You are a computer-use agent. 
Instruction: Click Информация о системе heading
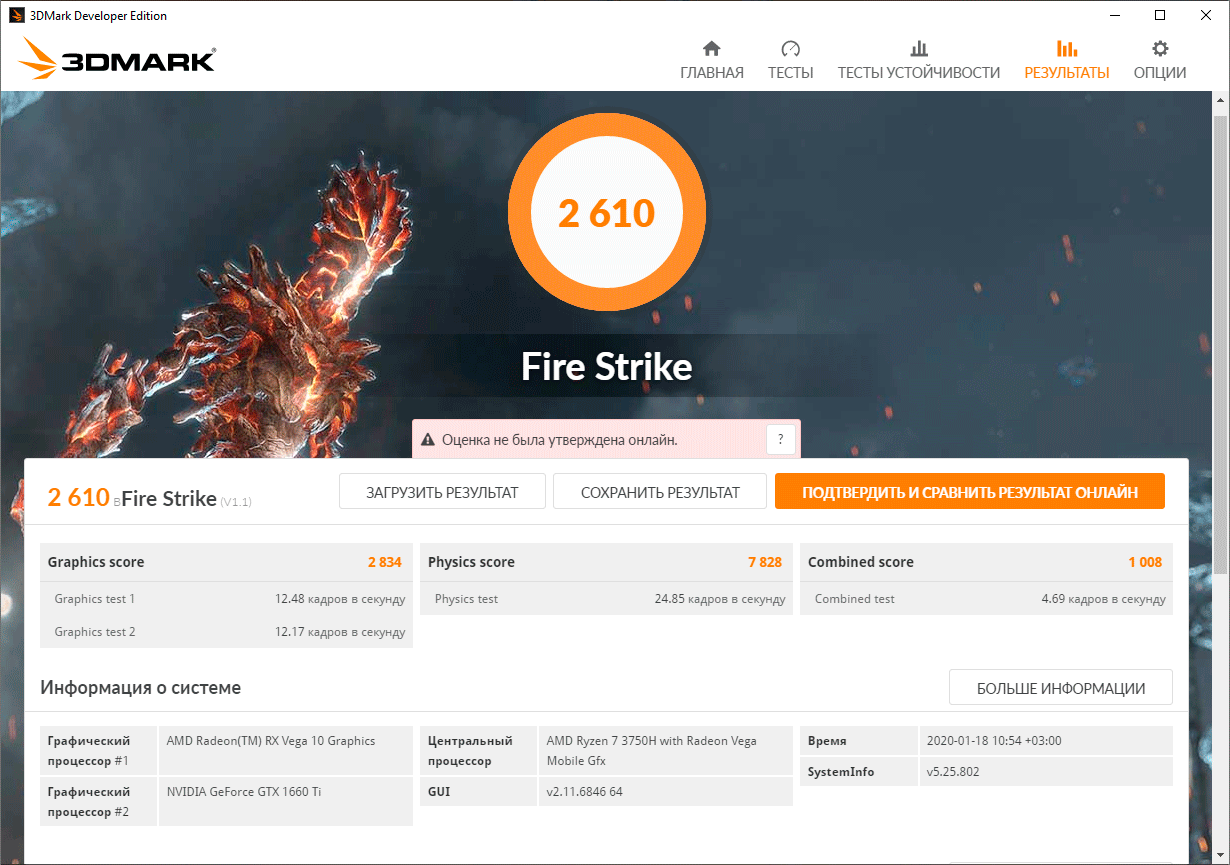click(141, 688)
